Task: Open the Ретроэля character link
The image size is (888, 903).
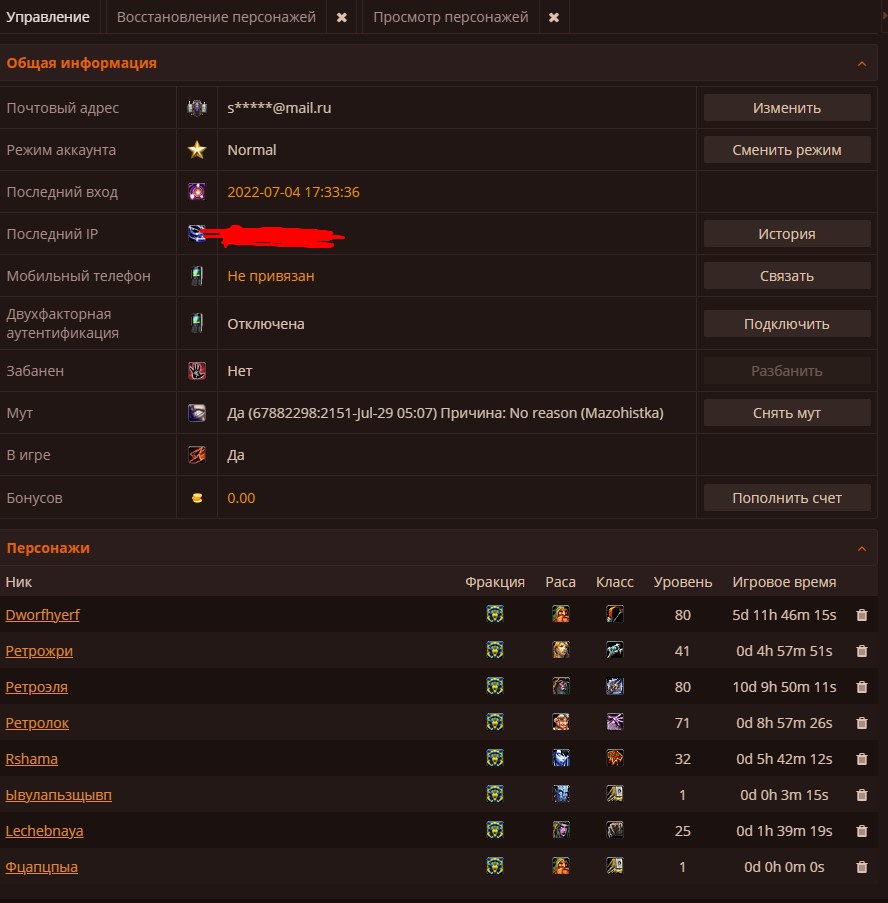Action: point(37,687)
